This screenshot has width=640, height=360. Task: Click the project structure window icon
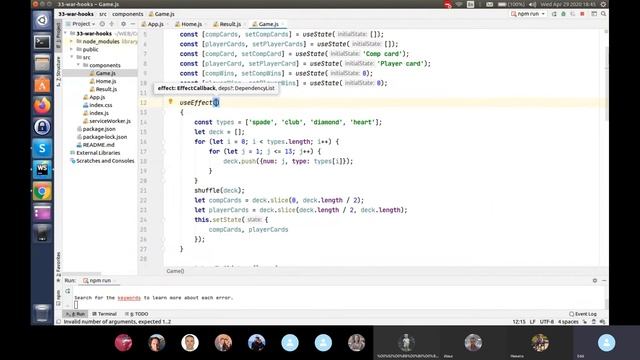[x=594, y=14]
